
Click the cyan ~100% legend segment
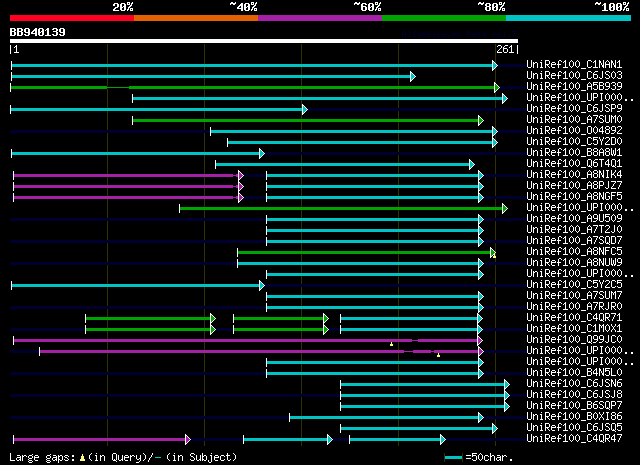click(x=569, y=18)
